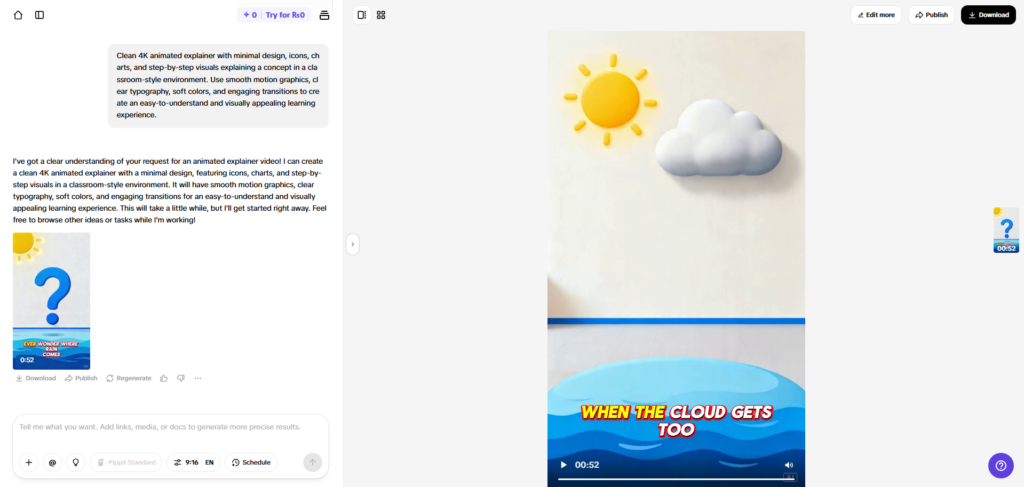1024x487 pixels.
Task: Click the Edit more button
Action: click(x=876, y=15)
